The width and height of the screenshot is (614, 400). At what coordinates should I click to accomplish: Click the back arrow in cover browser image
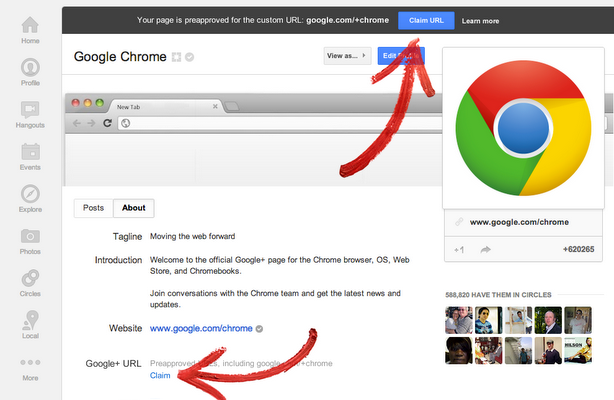pyautogui.click(x=77, y=123)
